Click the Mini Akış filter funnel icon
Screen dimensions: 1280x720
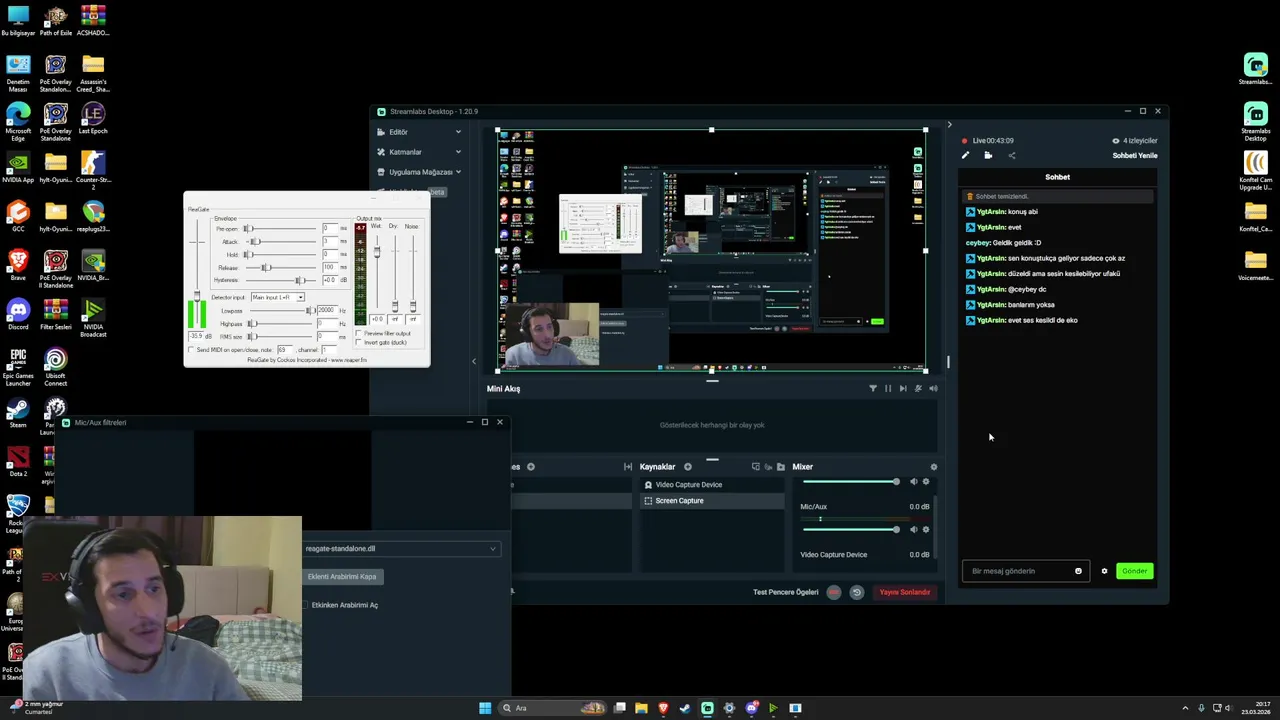coord(872,388)
